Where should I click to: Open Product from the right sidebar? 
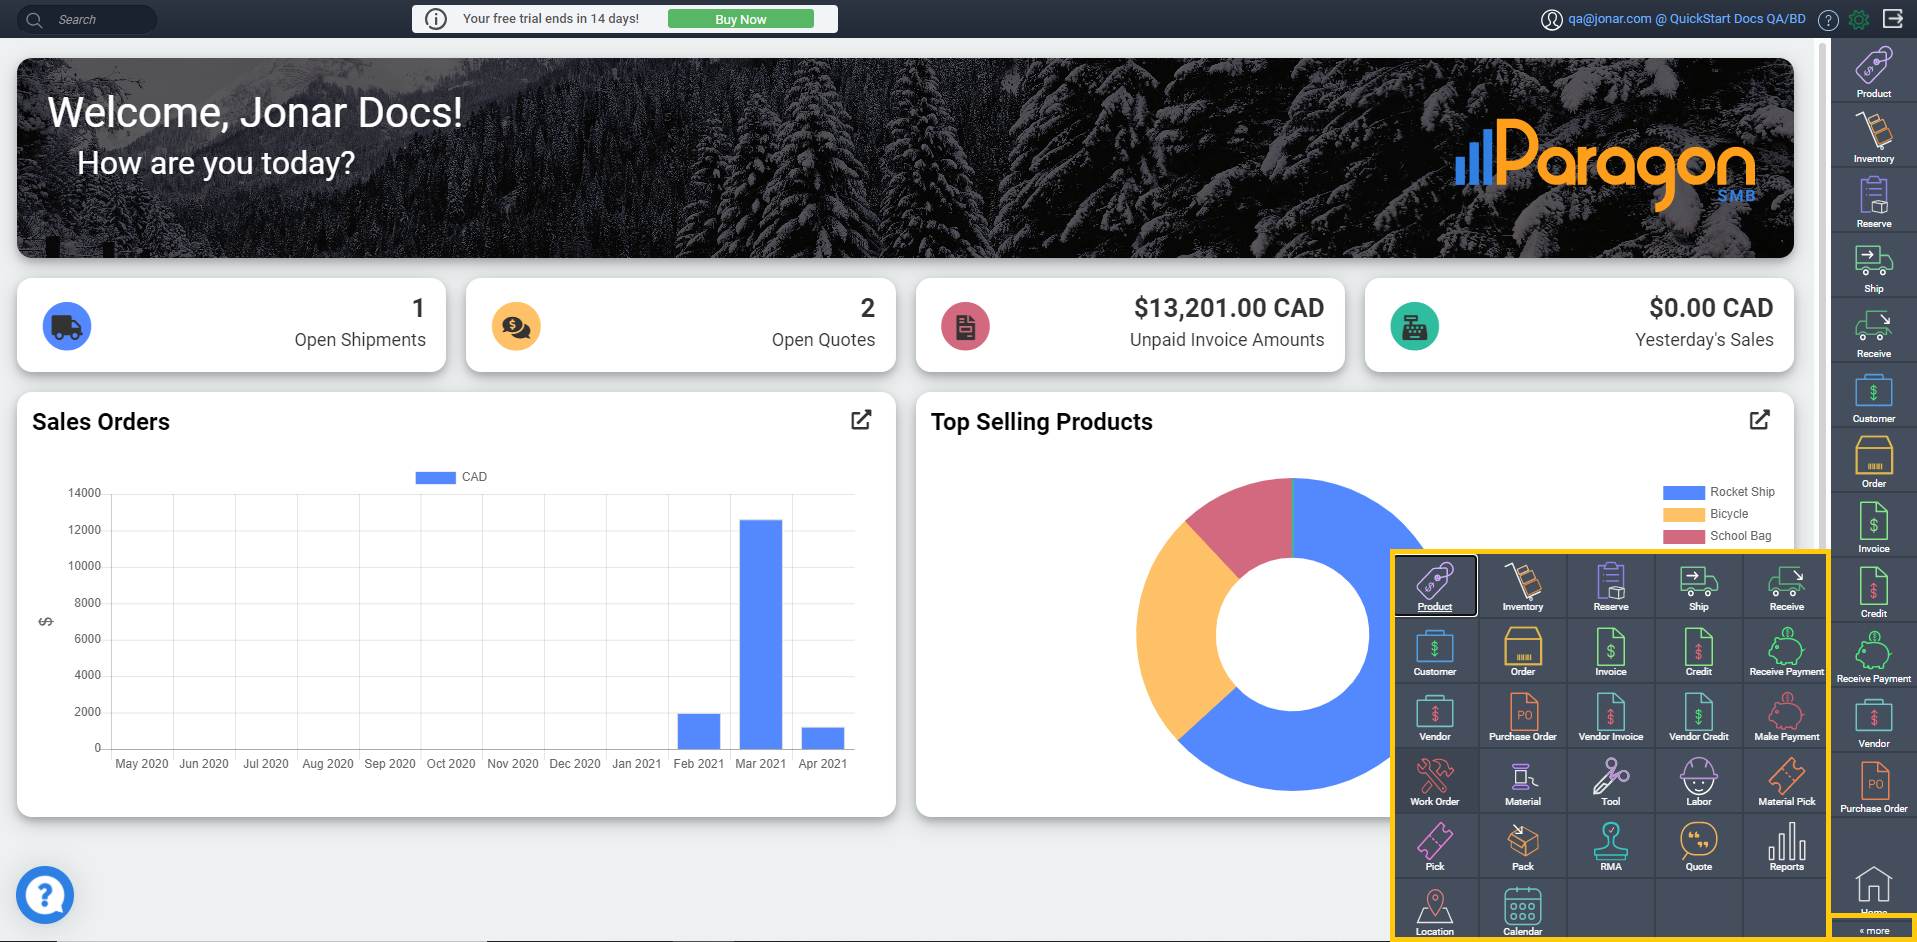point(1873,71)
